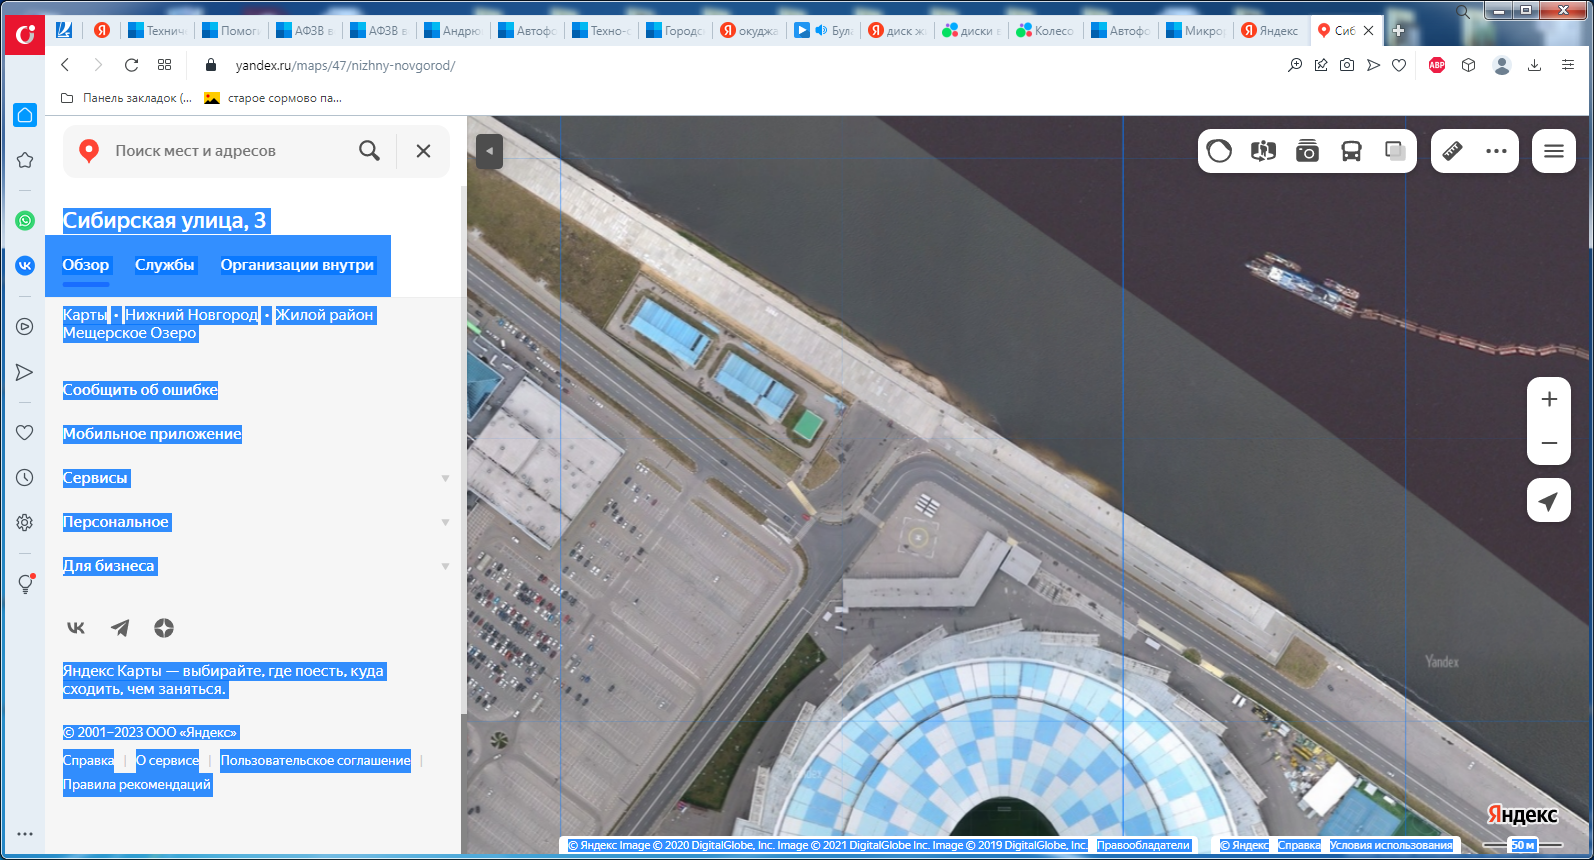This screenshot has width=1594, height=860.
Task: Open the 'Пользовательское соглашение' link
Action: (x=315, y=761)
